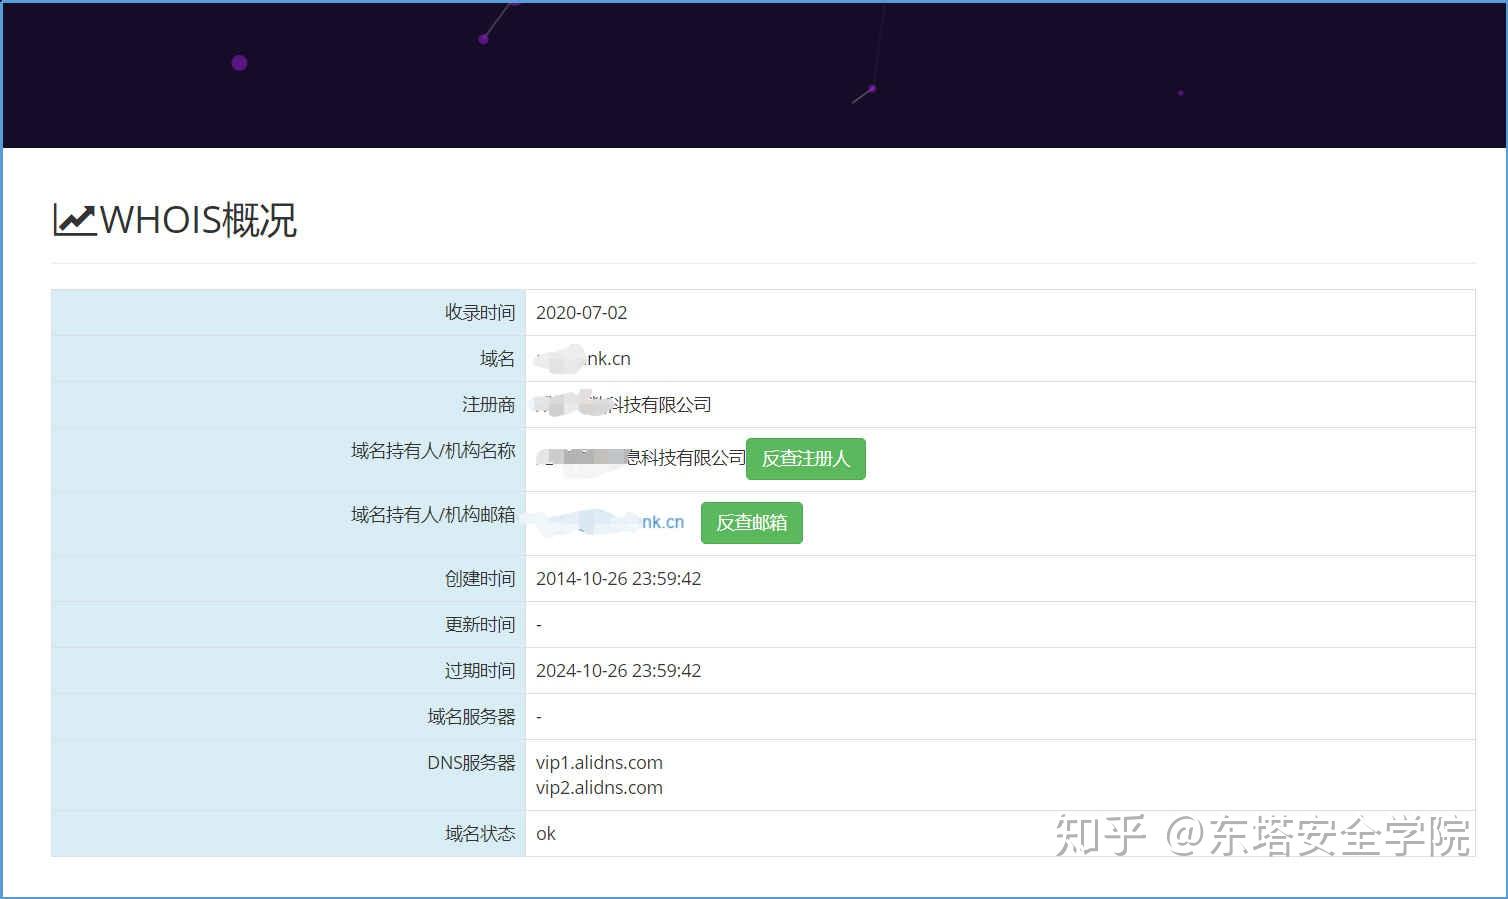Select the 域名状态 value ok
This screenshot has width=1508, height=899.
pos(545,833)
